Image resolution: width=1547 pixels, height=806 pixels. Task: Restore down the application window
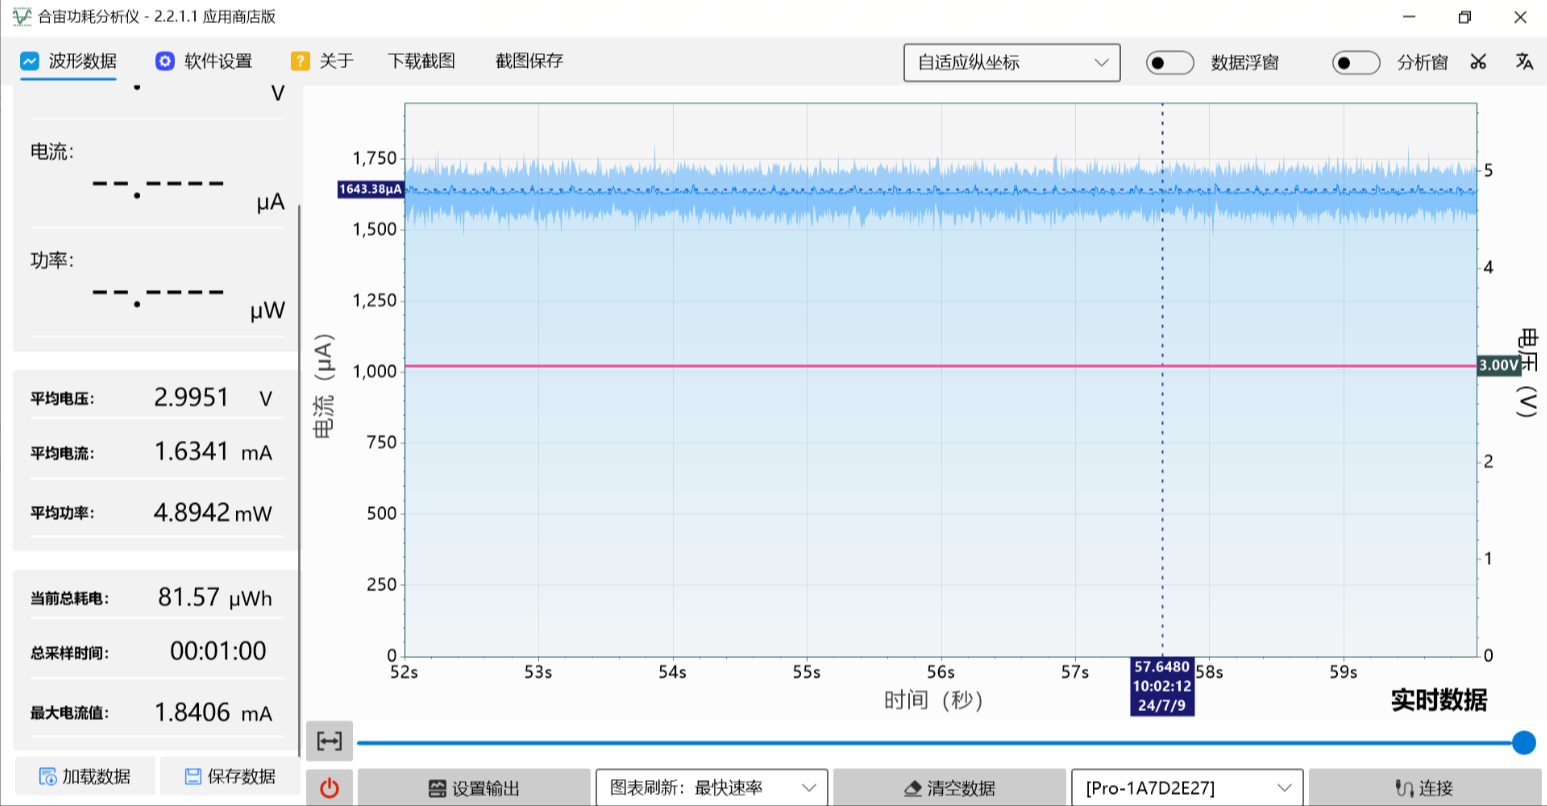tap(1464, 17)
